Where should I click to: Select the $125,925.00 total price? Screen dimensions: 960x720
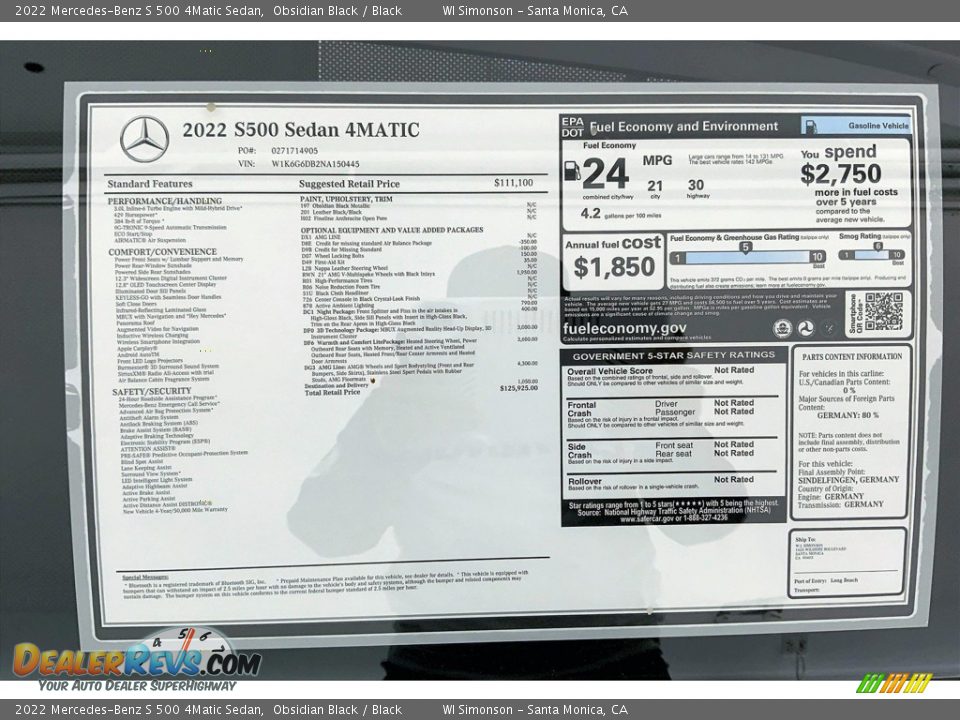[519, 388]
